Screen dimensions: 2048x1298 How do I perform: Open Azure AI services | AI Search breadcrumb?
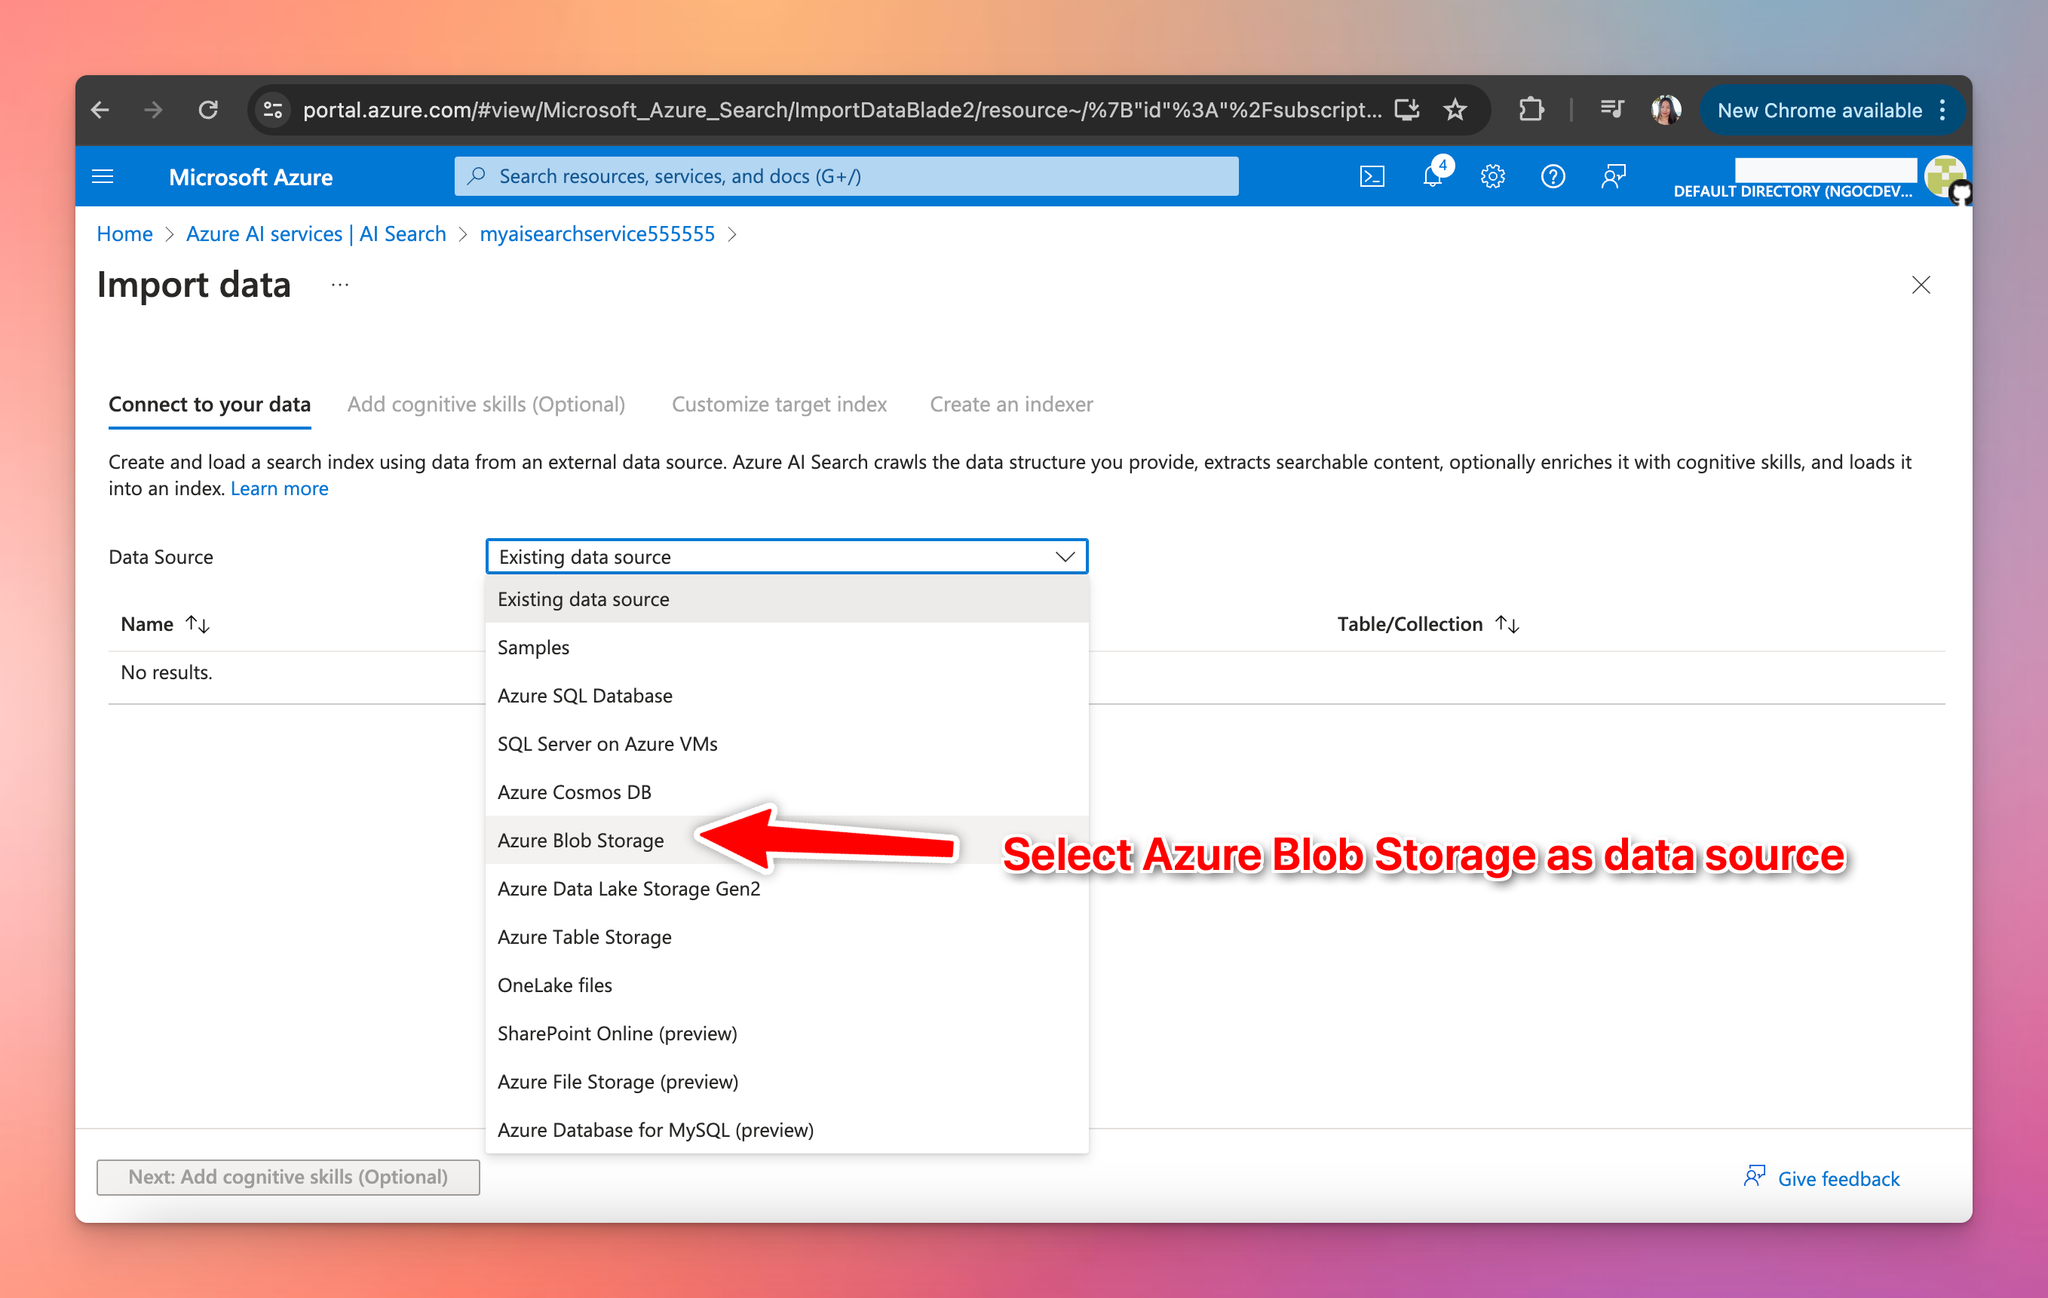coord(316,234)
